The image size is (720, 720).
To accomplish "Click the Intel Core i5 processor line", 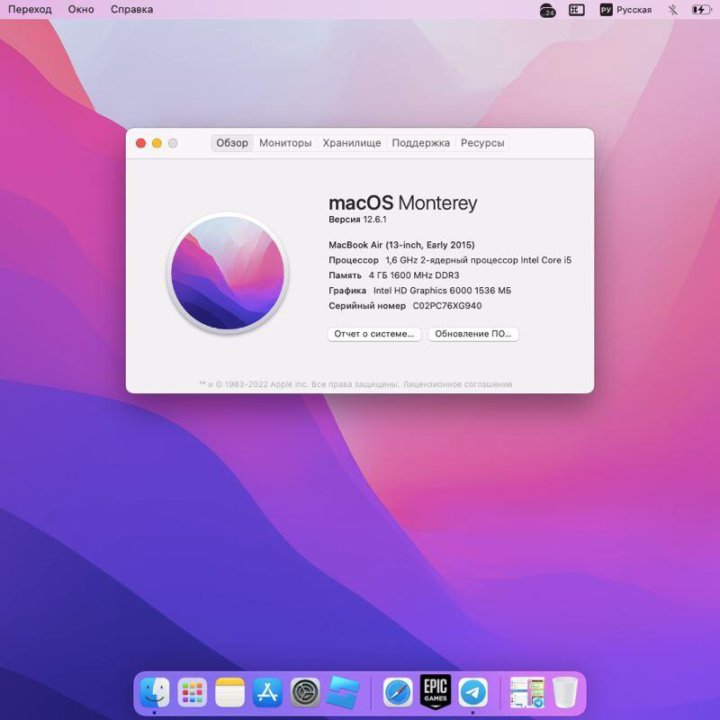I will point(450,260).
